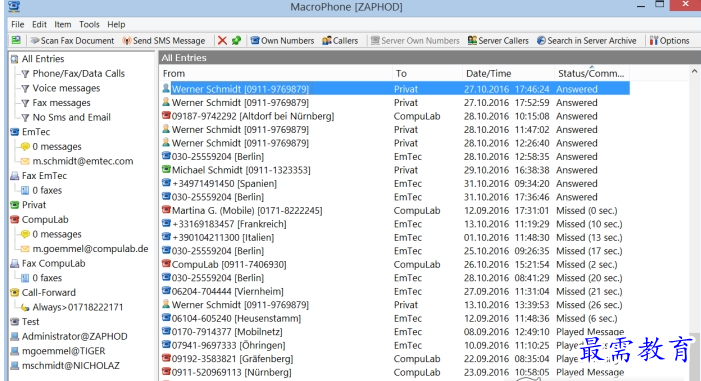Select call from 06104-605240 [Heusenstamm]

[x=395, y=318]
